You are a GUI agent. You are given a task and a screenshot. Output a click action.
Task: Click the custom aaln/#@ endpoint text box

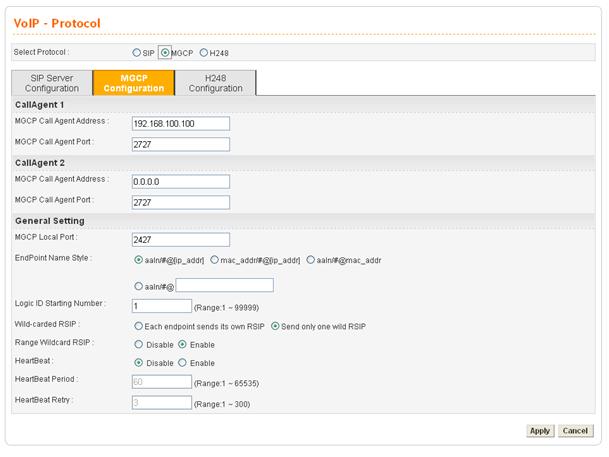pyautogui.click(x=224, y=285)
